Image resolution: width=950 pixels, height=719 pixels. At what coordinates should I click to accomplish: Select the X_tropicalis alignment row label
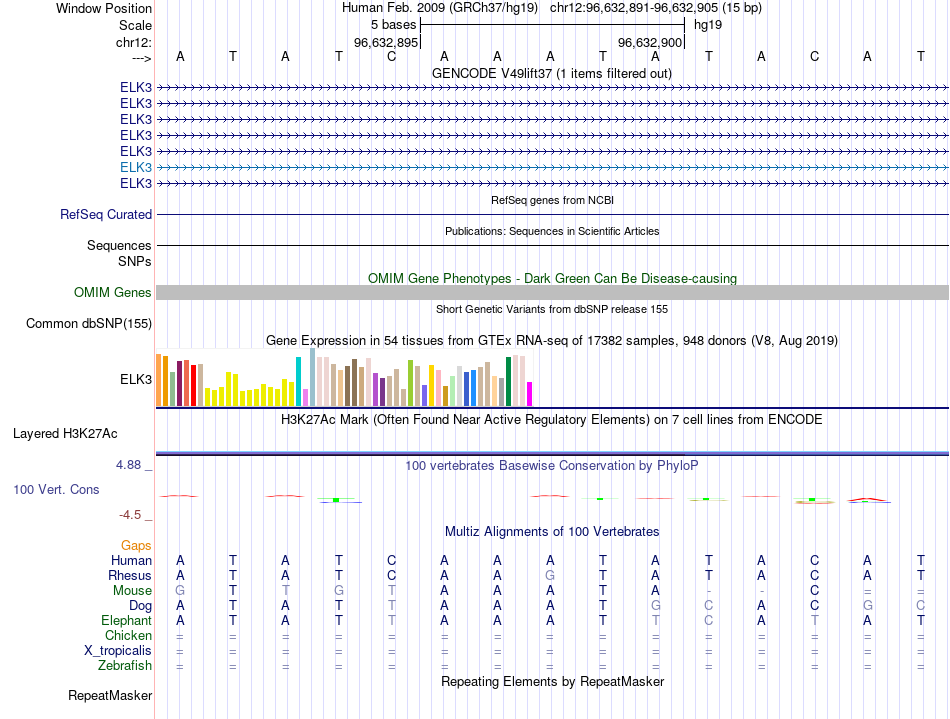click(x=118, y=651)
